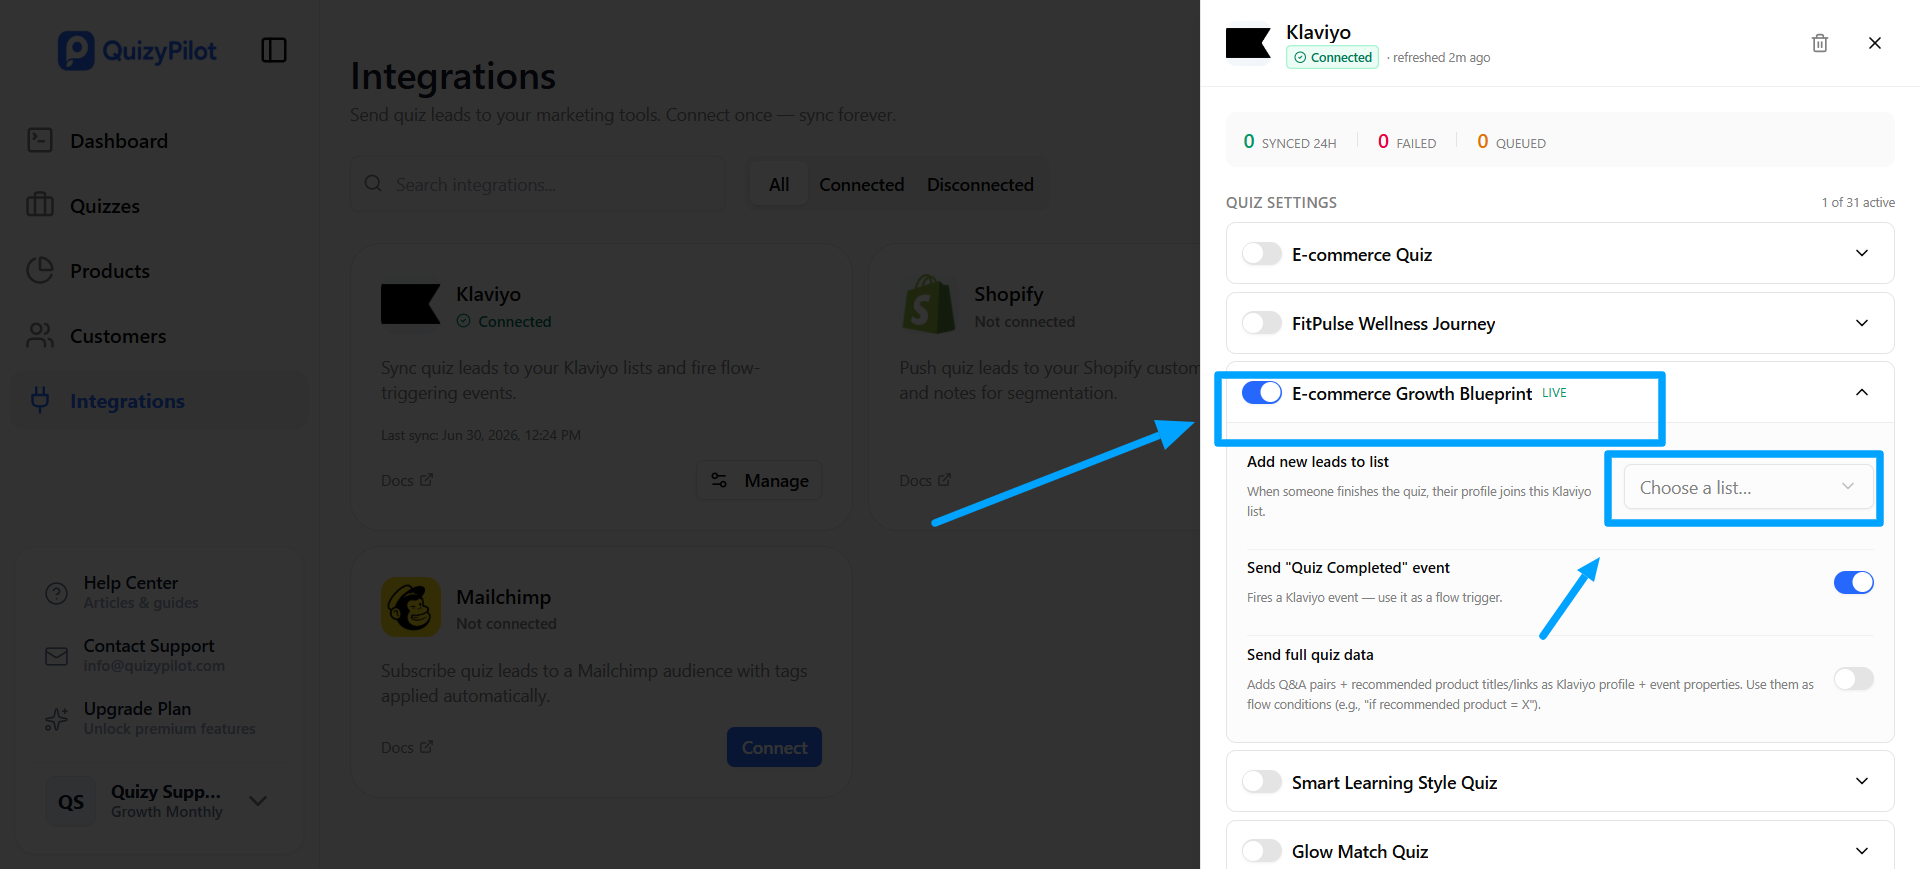Click the Mailchimp Connect button

(774, 747)
